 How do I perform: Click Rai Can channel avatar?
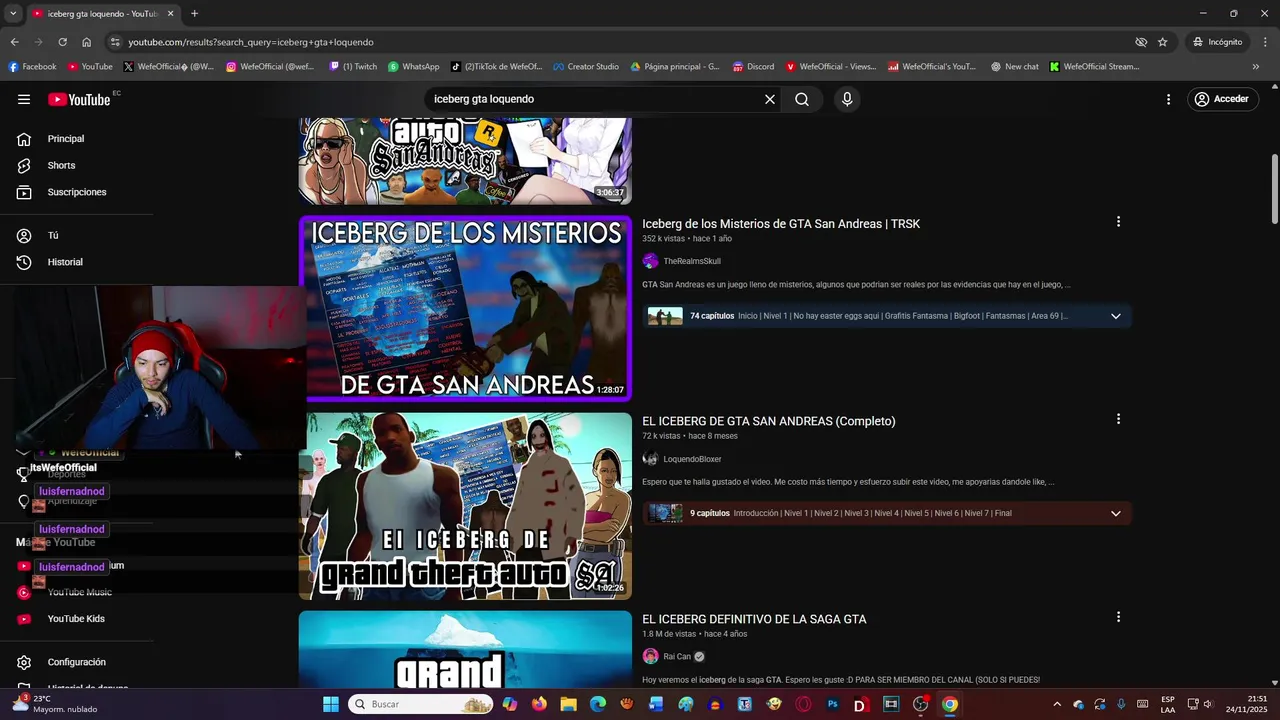click(650, 657)
